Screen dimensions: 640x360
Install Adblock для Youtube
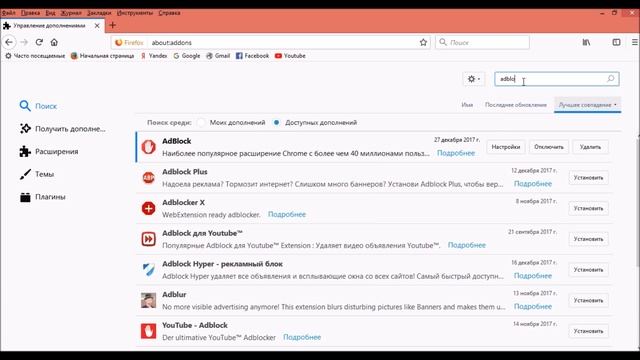click(x=588, y=239)
